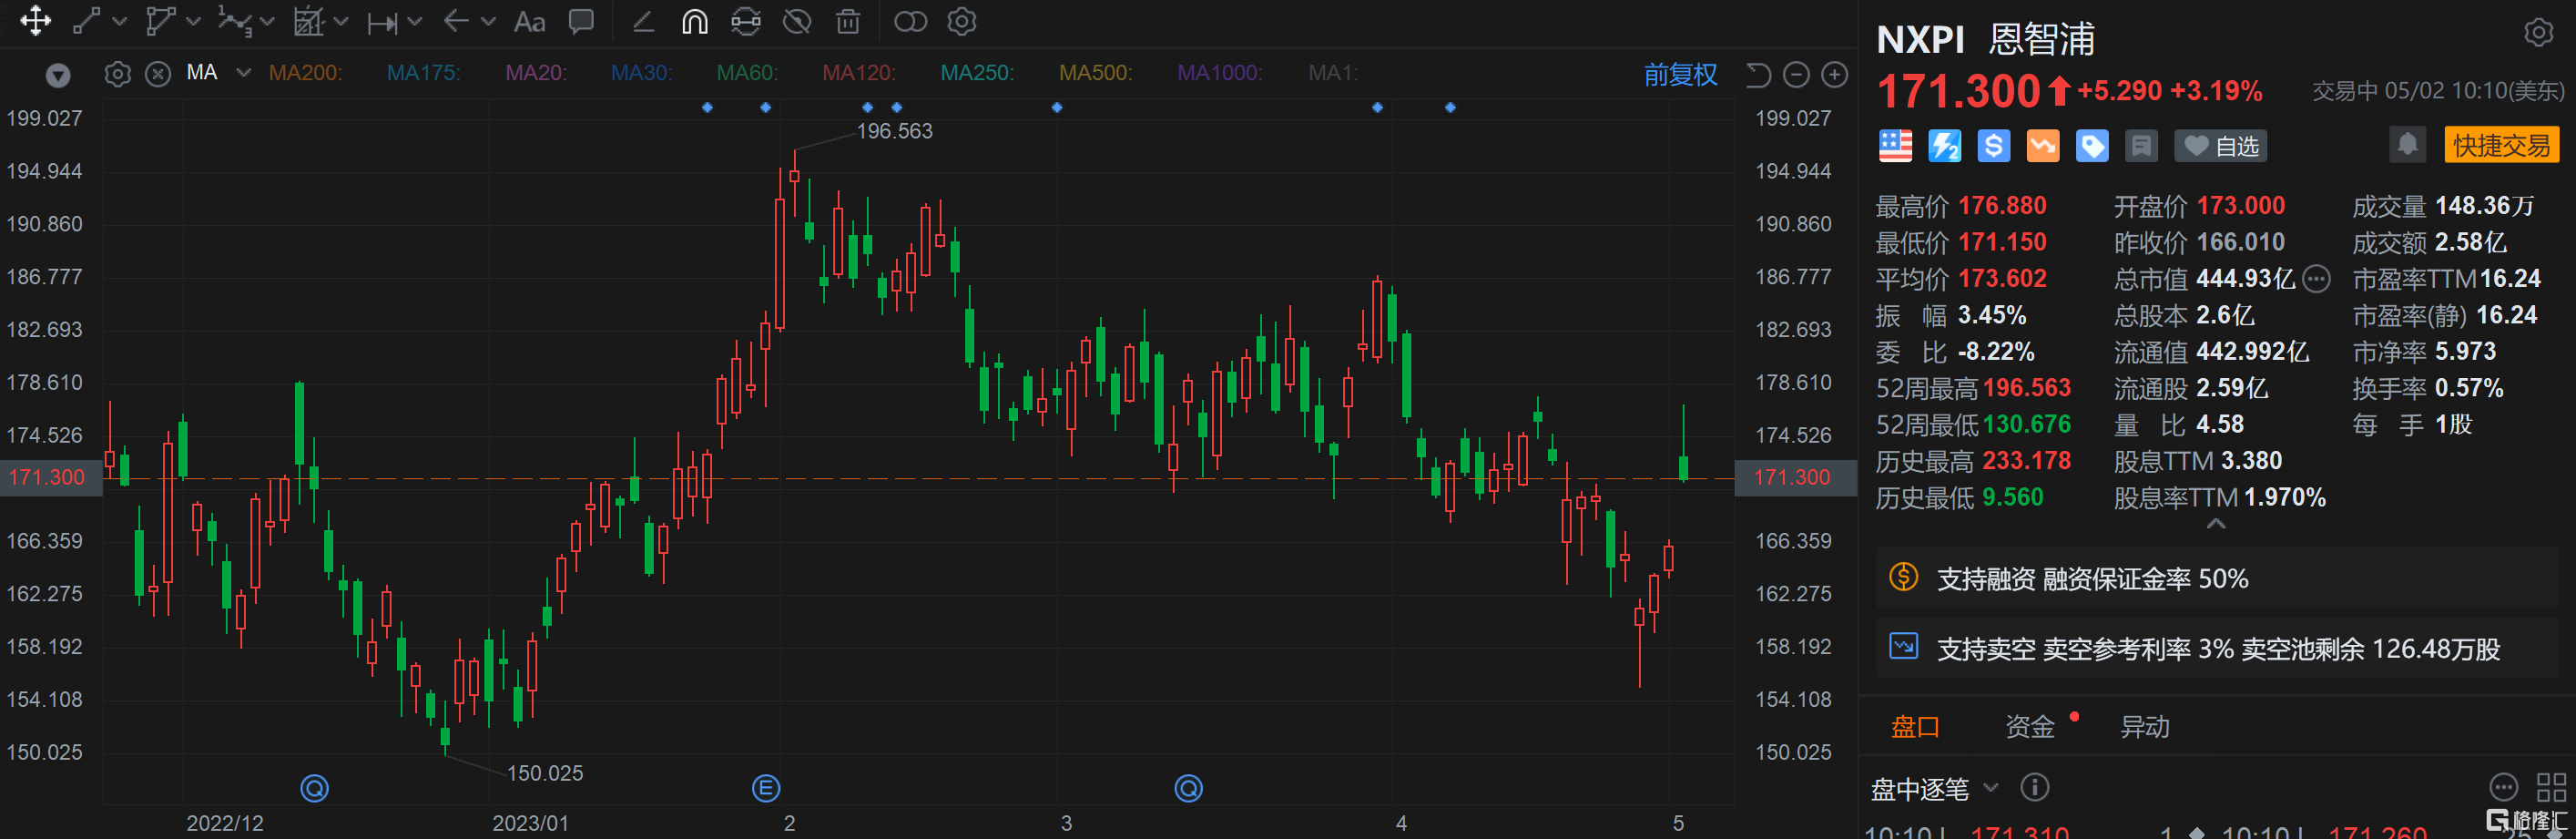Click the more options ellipsis for tick list
2576x839 pixels.
click(x=2503, y=788)
